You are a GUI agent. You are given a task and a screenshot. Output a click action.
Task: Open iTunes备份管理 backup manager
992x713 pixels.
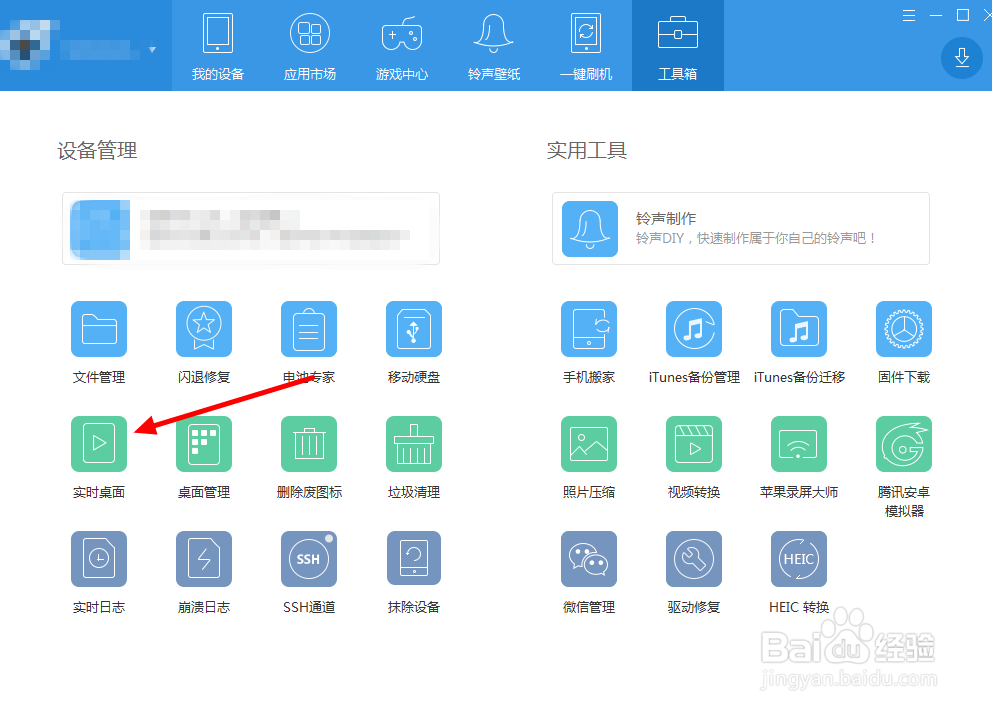tap(693, 329)
